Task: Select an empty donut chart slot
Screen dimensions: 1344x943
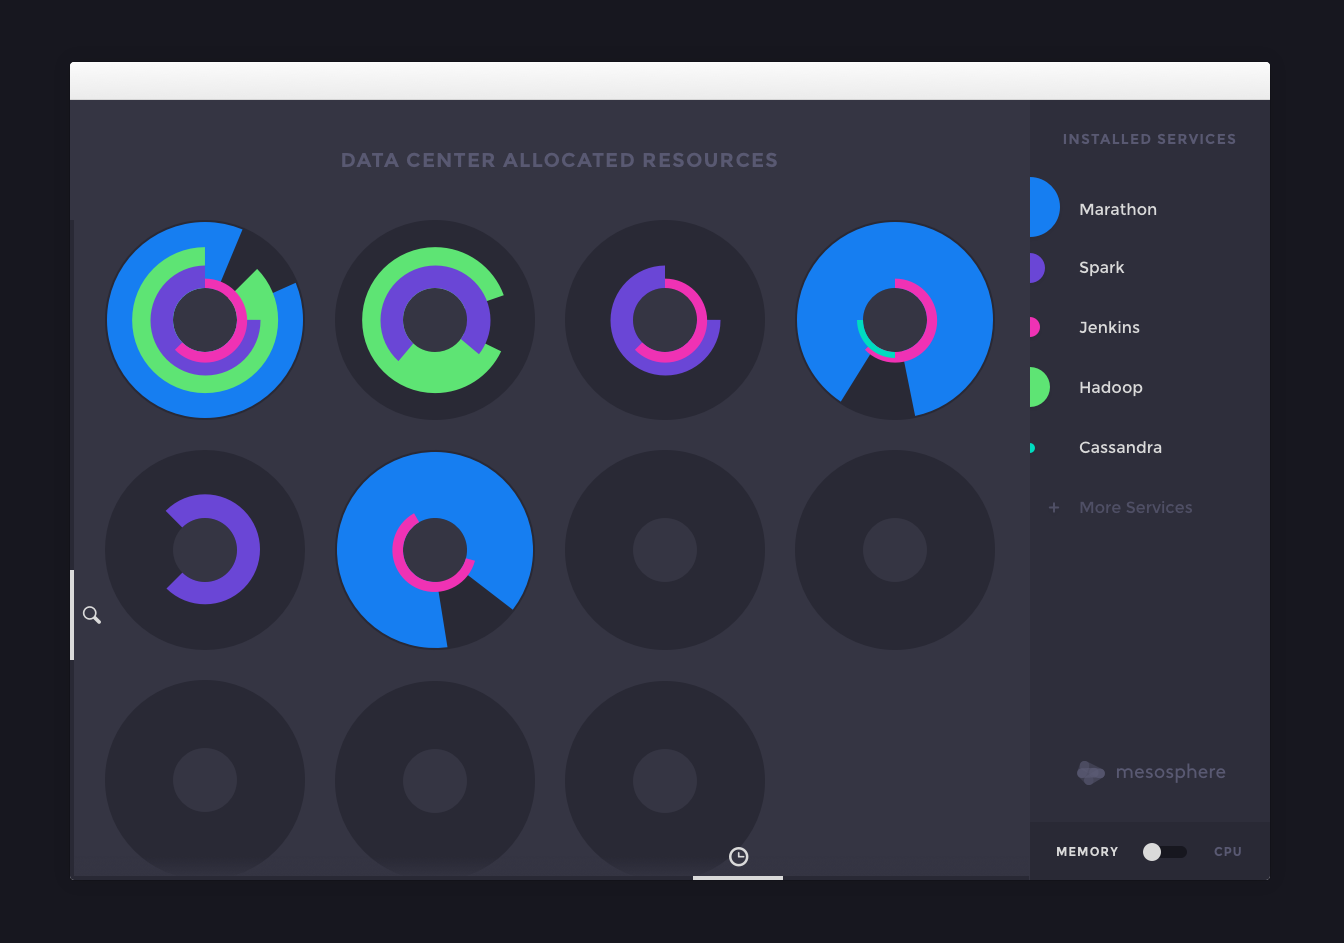Action: point(664,549)
